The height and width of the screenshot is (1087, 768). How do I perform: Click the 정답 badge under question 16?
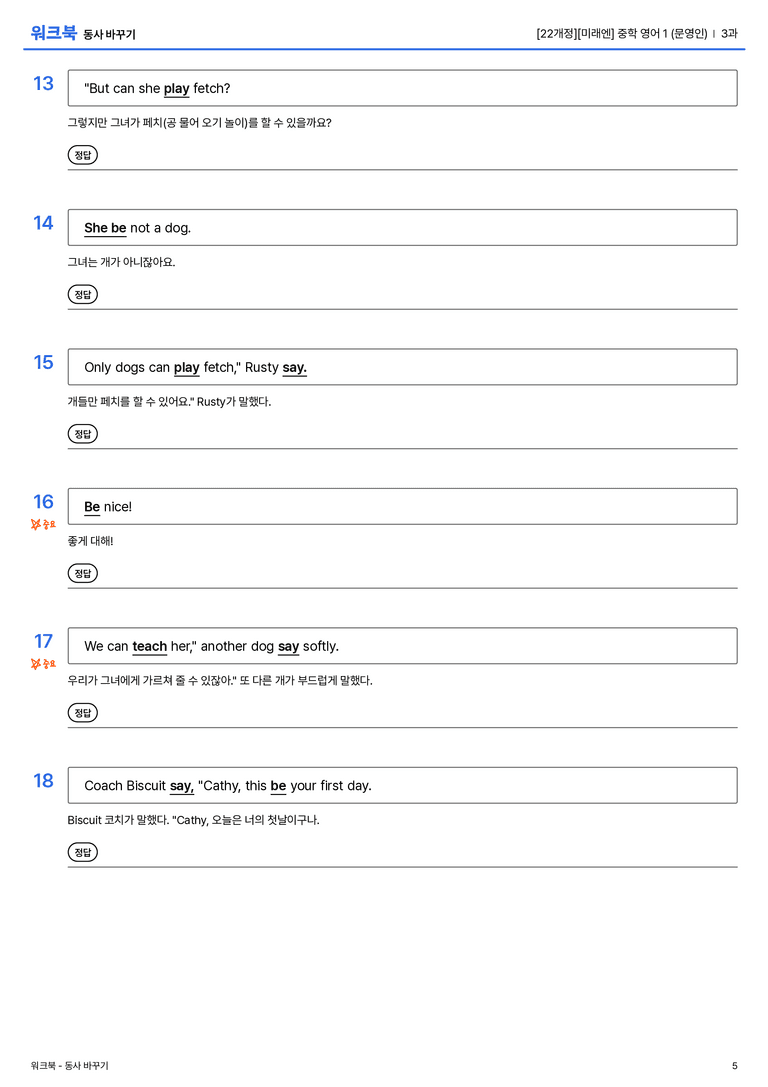click(x=82, y=573)
